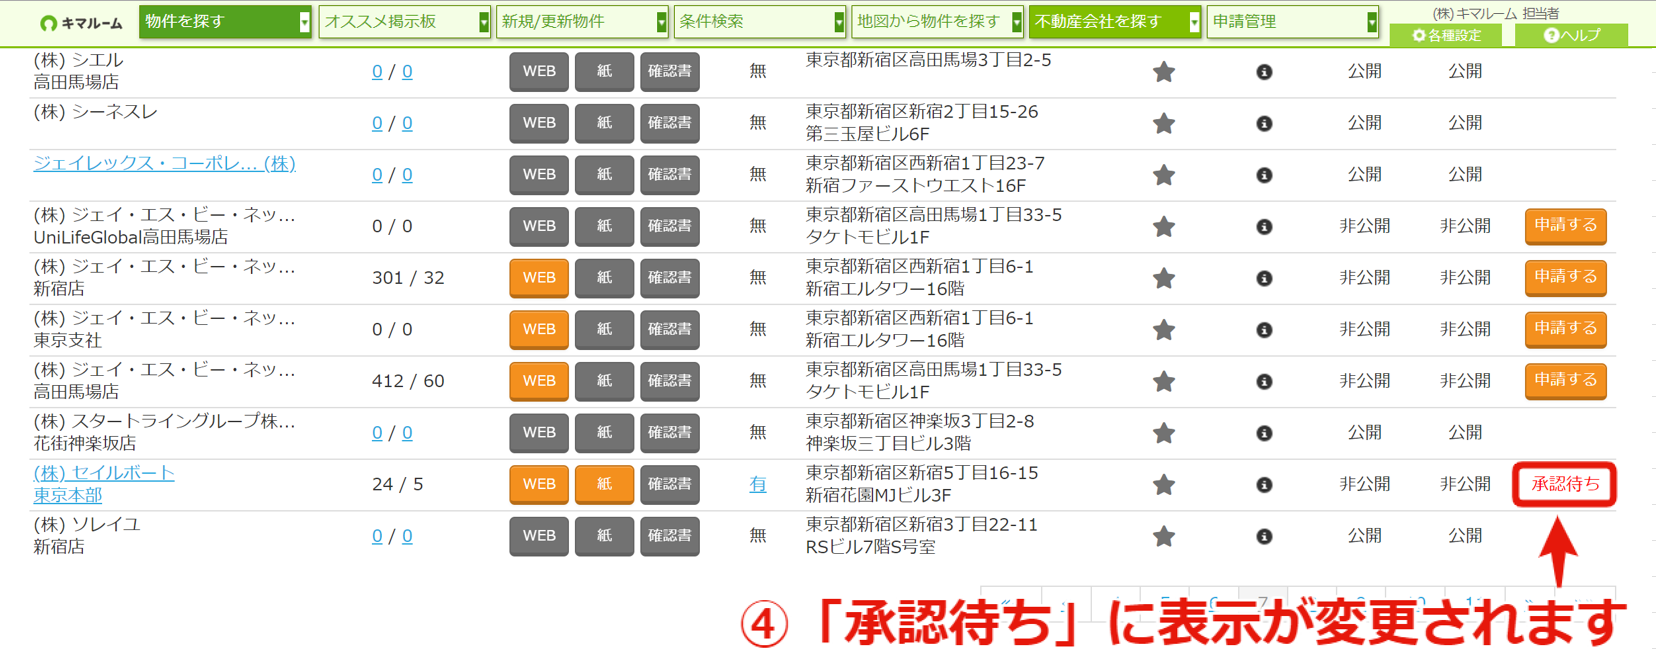
Task: Open the オススメ掲示板 dropdown
Action: coord(404,22)
